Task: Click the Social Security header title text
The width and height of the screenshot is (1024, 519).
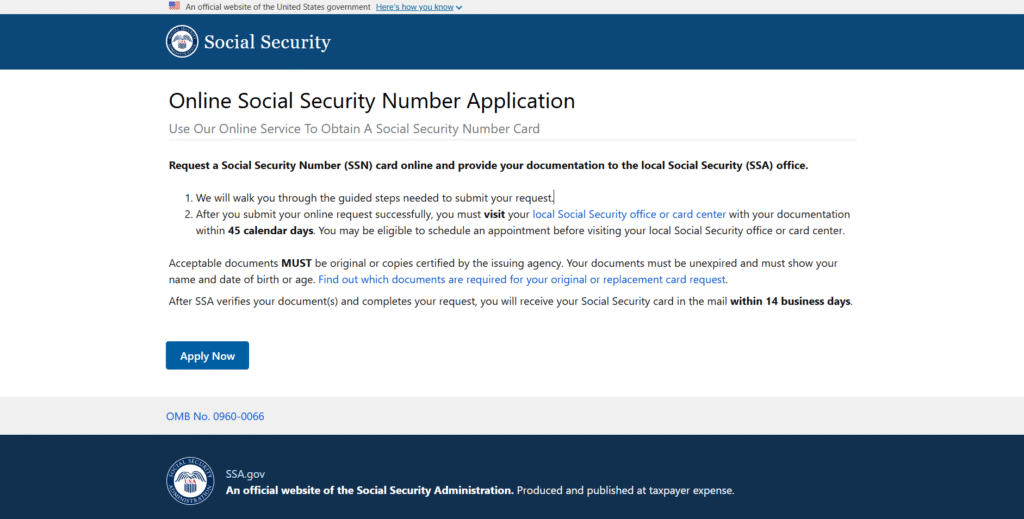Action: (x=267, y=42)
